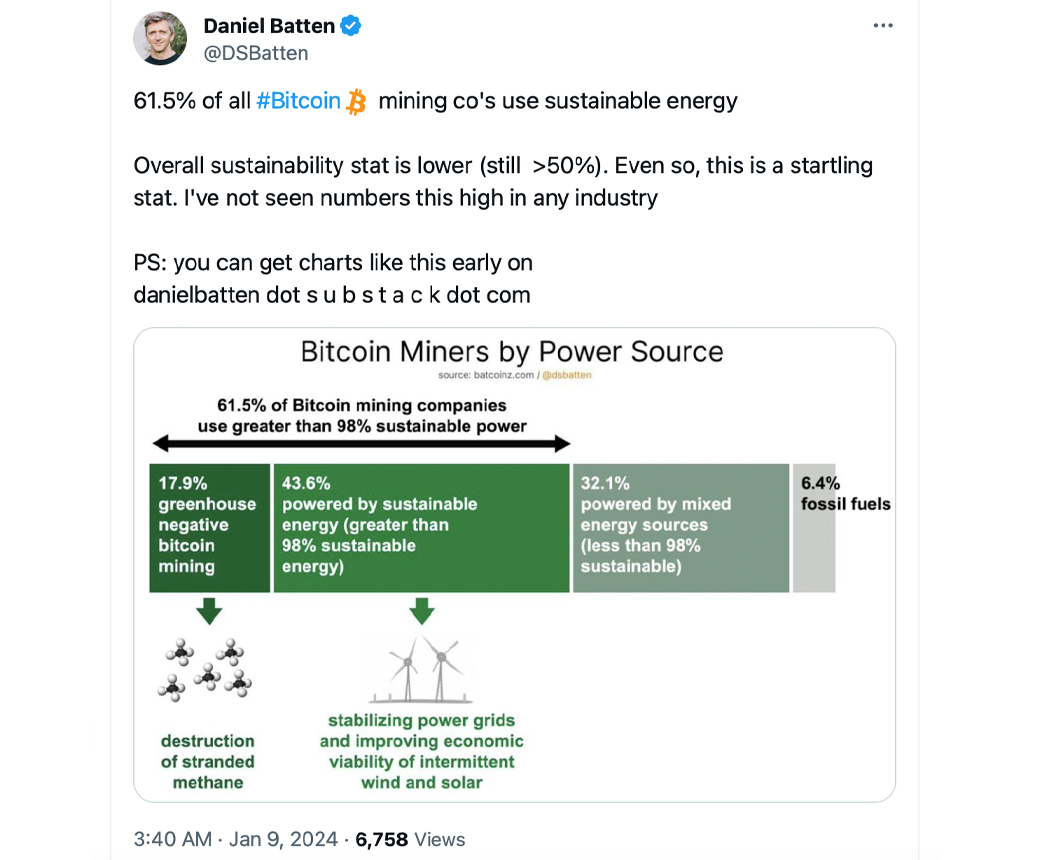Open the three-dot more options menu
The width and height of the screenshot is (1050, 860).
coord(882,26)
